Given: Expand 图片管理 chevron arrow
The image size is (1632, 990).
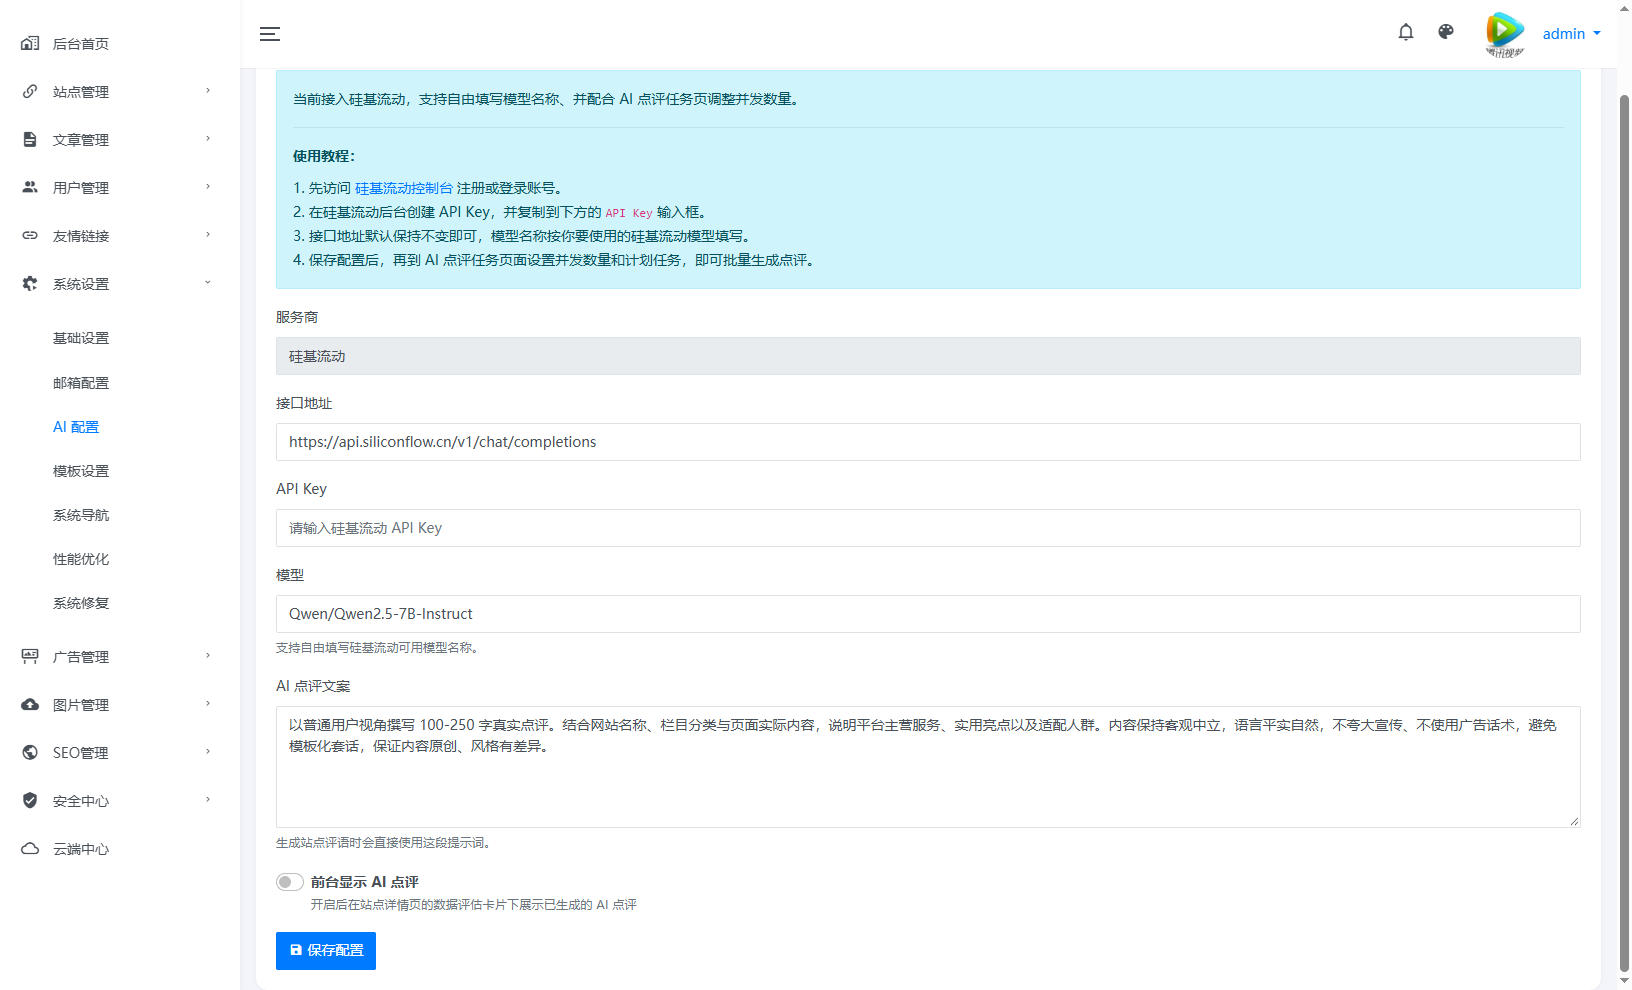Looking at the screenshot, I should point(208,704).
